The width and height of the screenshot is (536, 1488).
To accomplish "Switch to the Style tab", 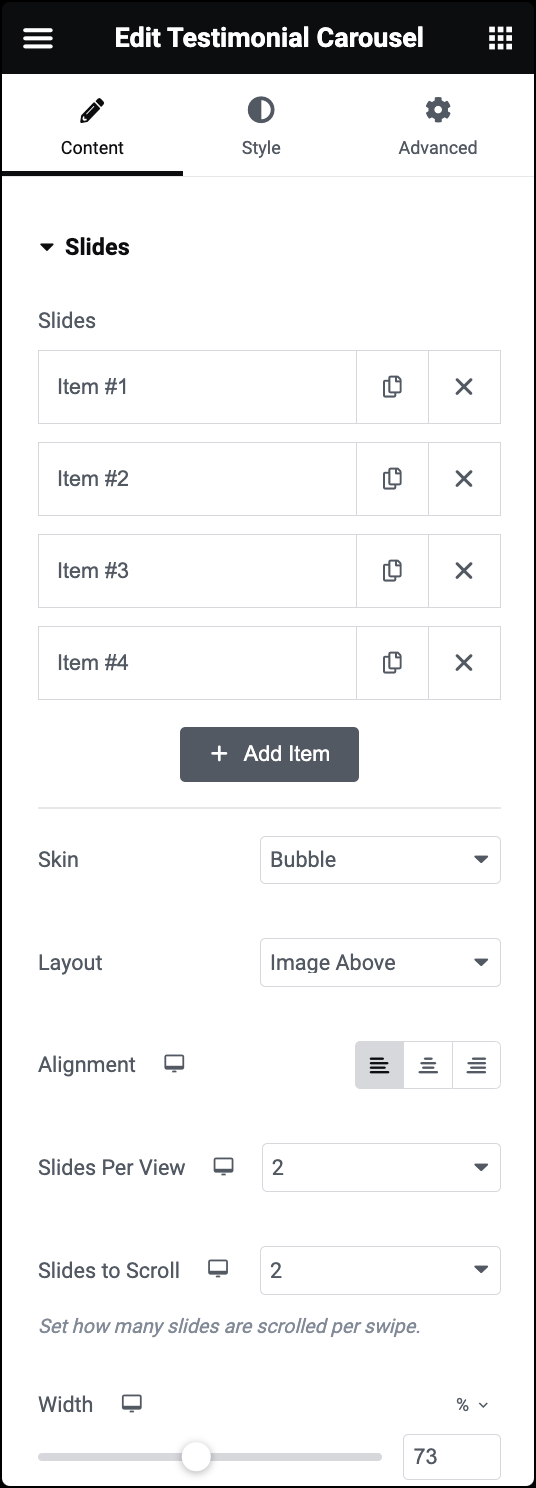I will pyautogui.click(x=261, y=127).
